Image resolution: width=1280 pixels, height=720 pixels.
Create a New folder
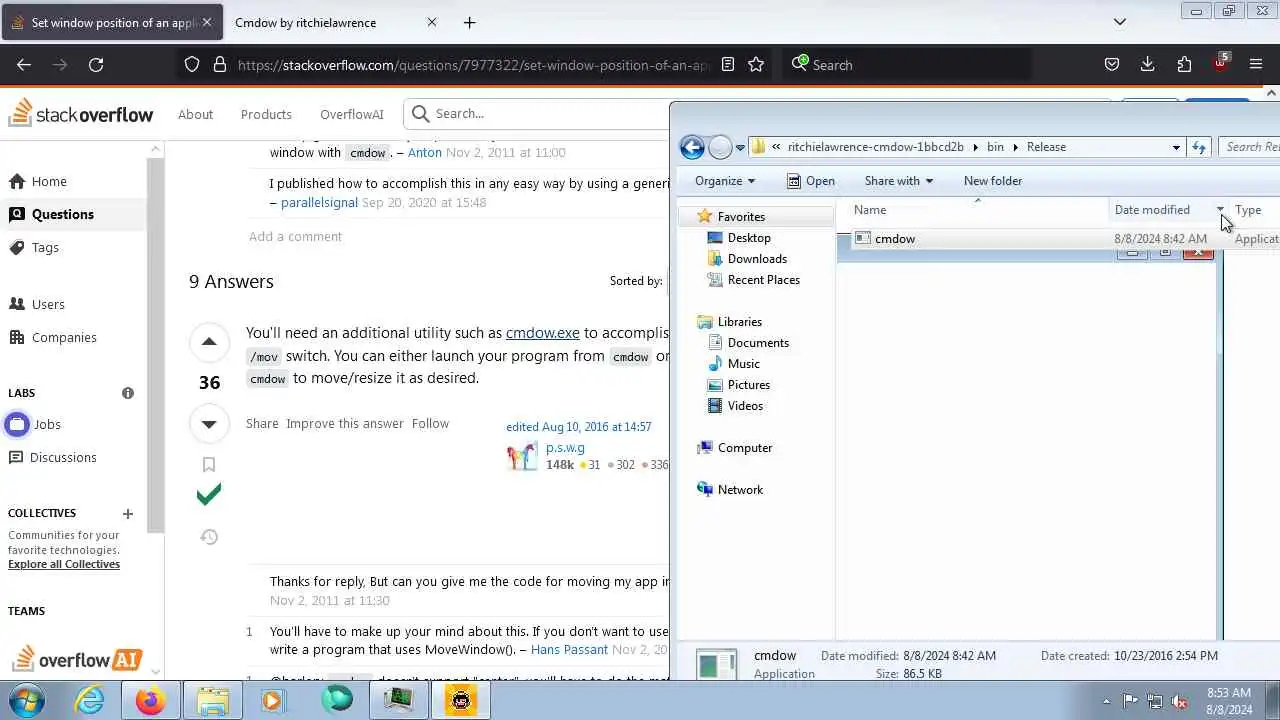pos(993,181)
